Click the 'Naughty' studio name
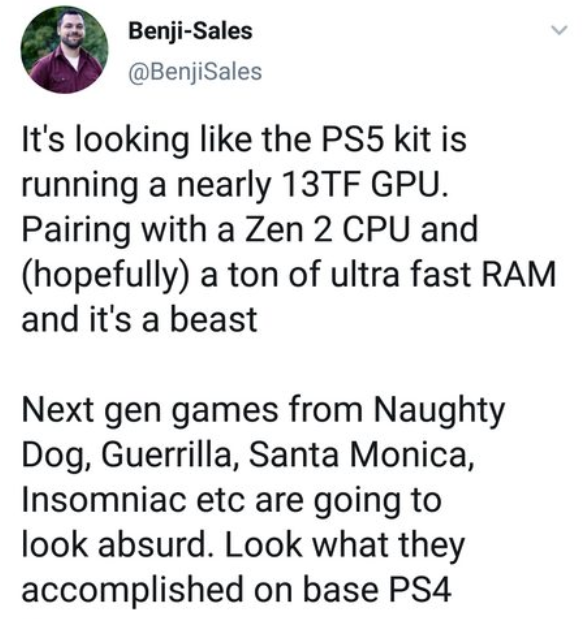This screenshot has height=619, width=582. click(x=439, y=413)
